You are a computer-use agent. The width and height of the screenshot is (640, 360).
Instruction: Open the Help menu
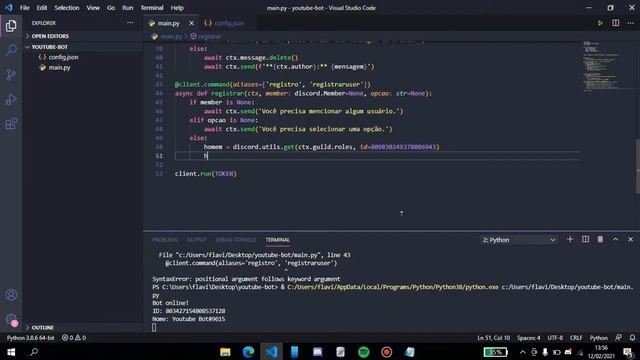177,8
